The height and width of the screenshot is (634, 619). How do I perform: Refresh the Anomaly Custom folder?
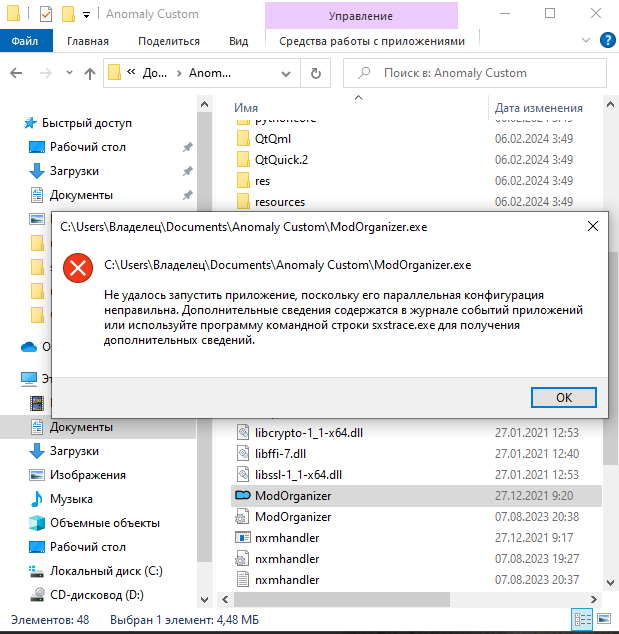coord(315,73)
